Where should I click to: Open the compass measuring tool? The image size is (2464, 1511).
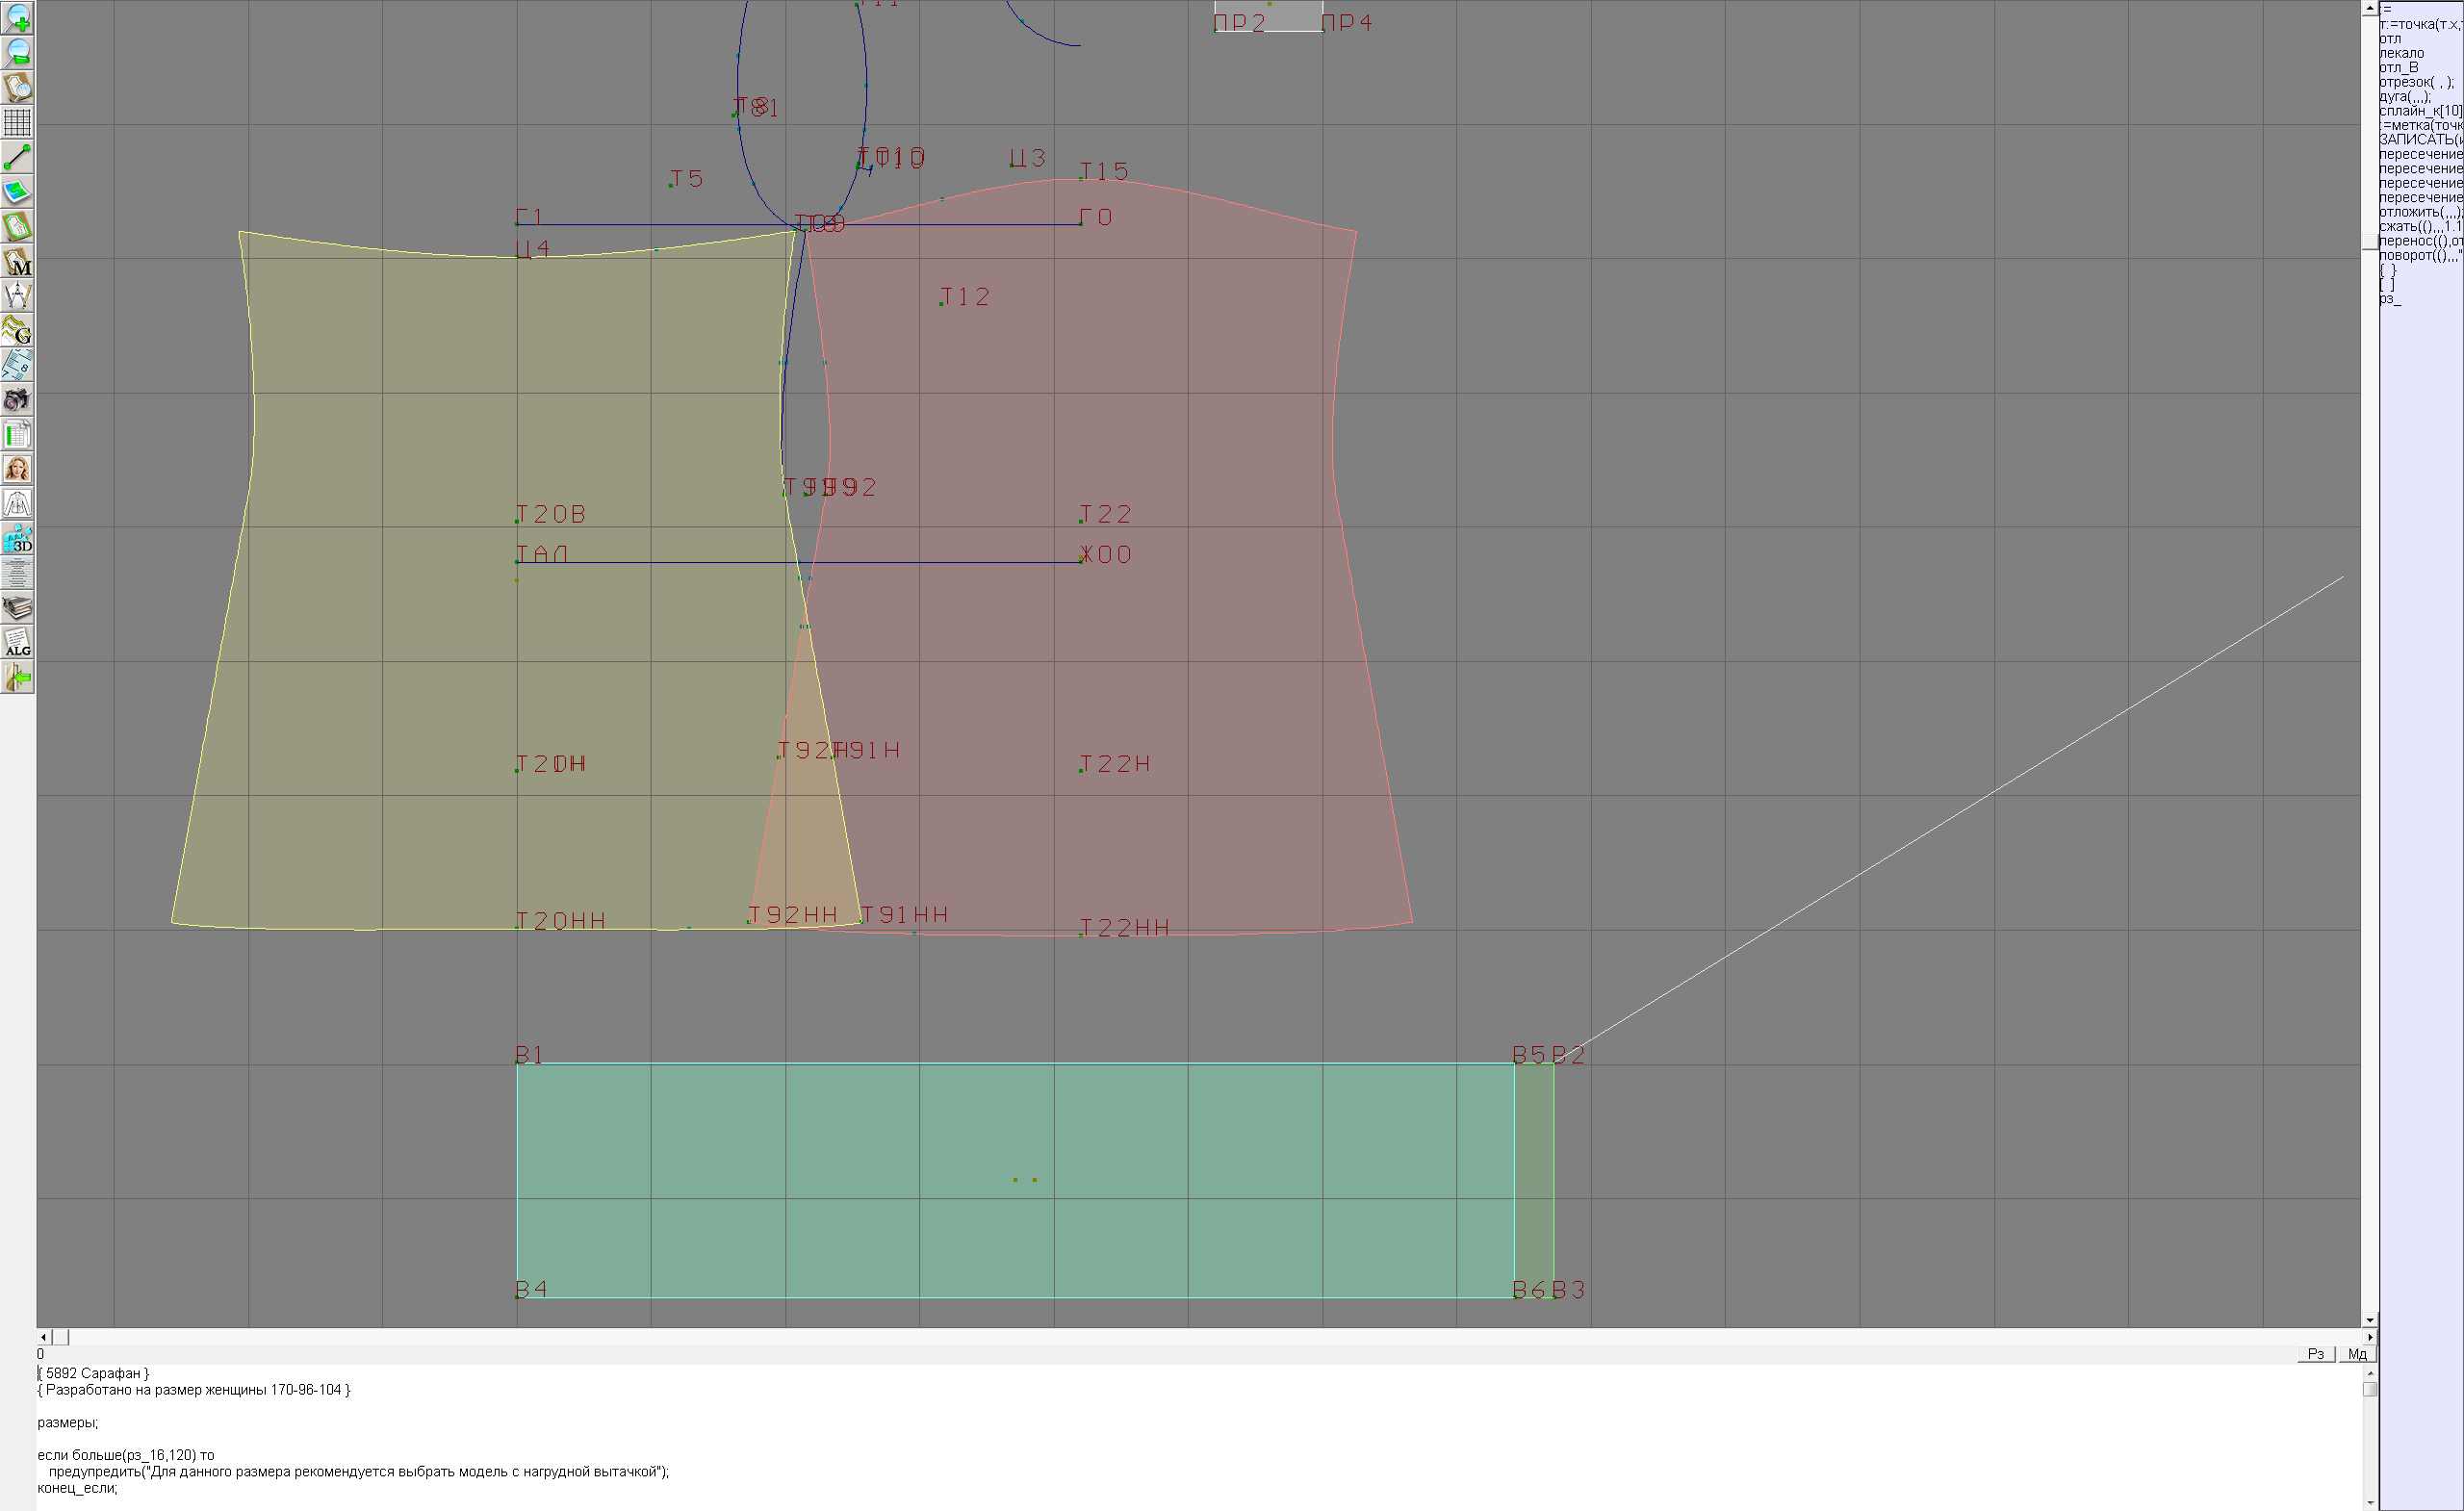(x=17, y=296)
